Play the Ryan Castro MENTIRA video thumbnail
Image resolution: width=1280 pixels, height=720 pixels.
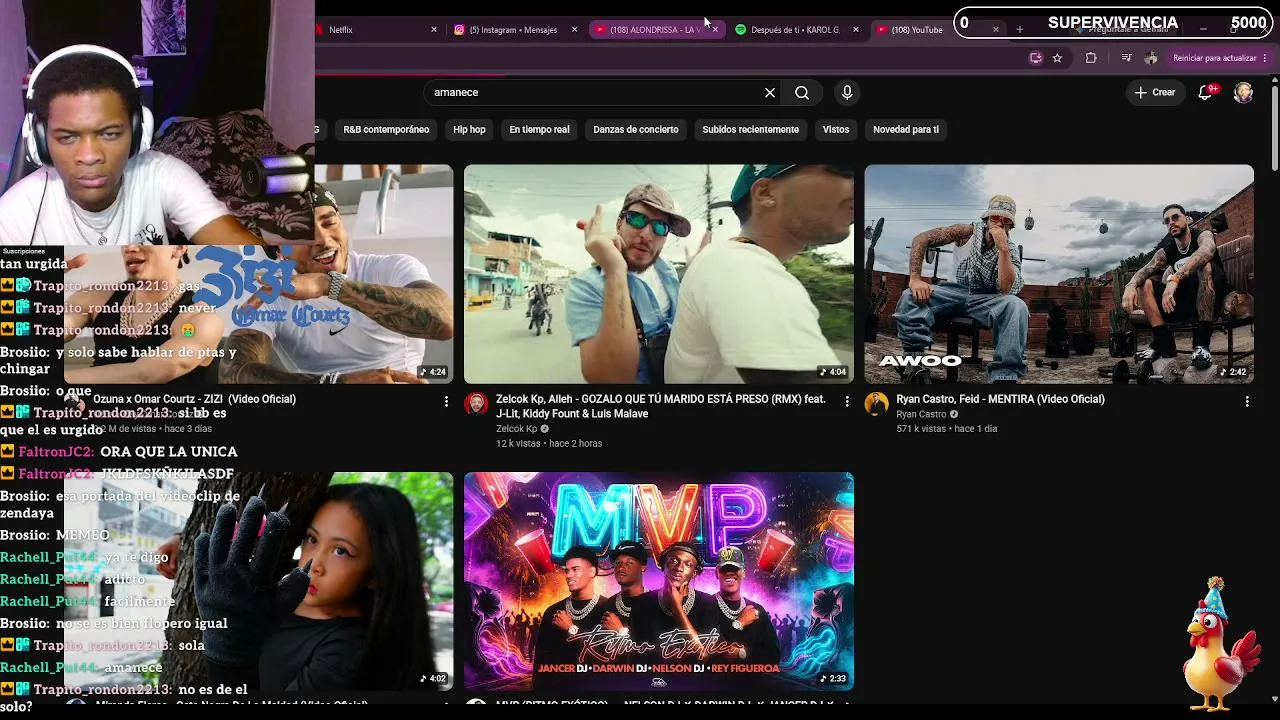point(1059,274)
